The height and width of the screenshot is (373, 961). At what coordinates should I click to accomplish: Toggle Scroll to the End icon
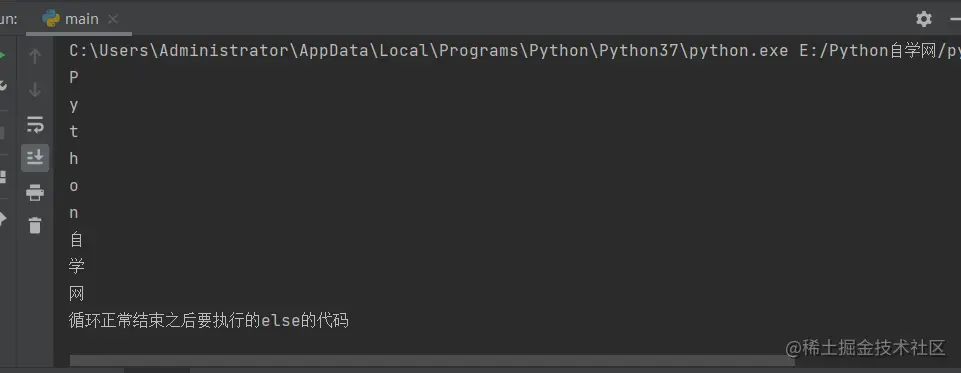point(35,158)
